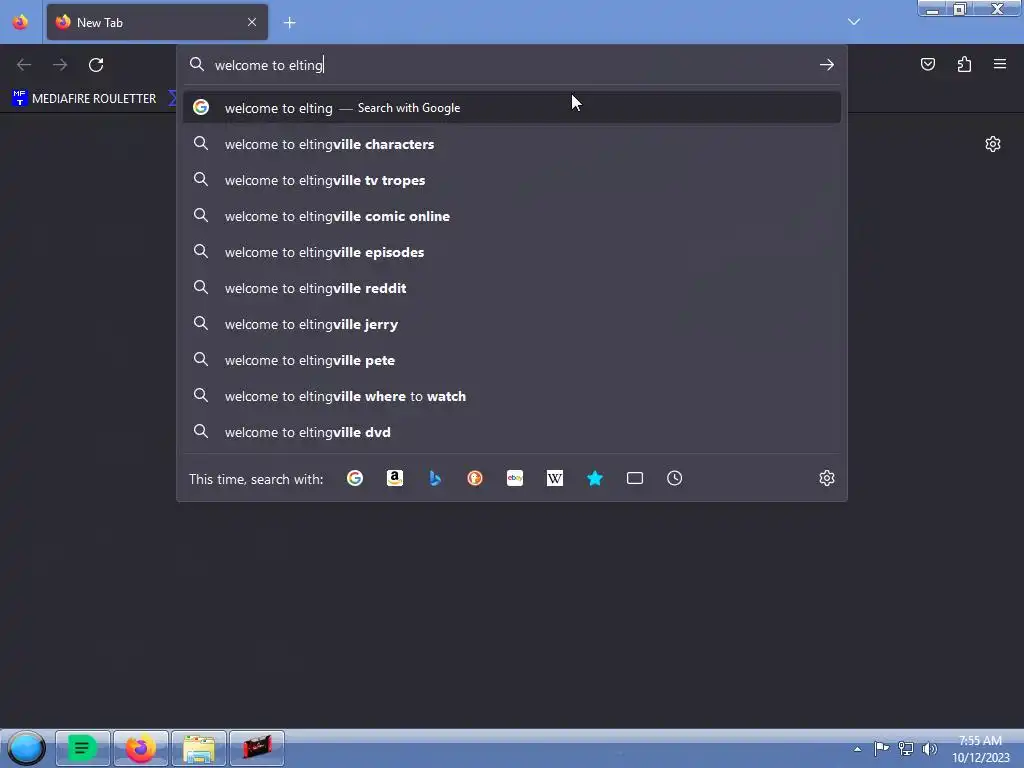1024x768 pixels.
Task: Search this time with Bing
Action: pos(435,478)
